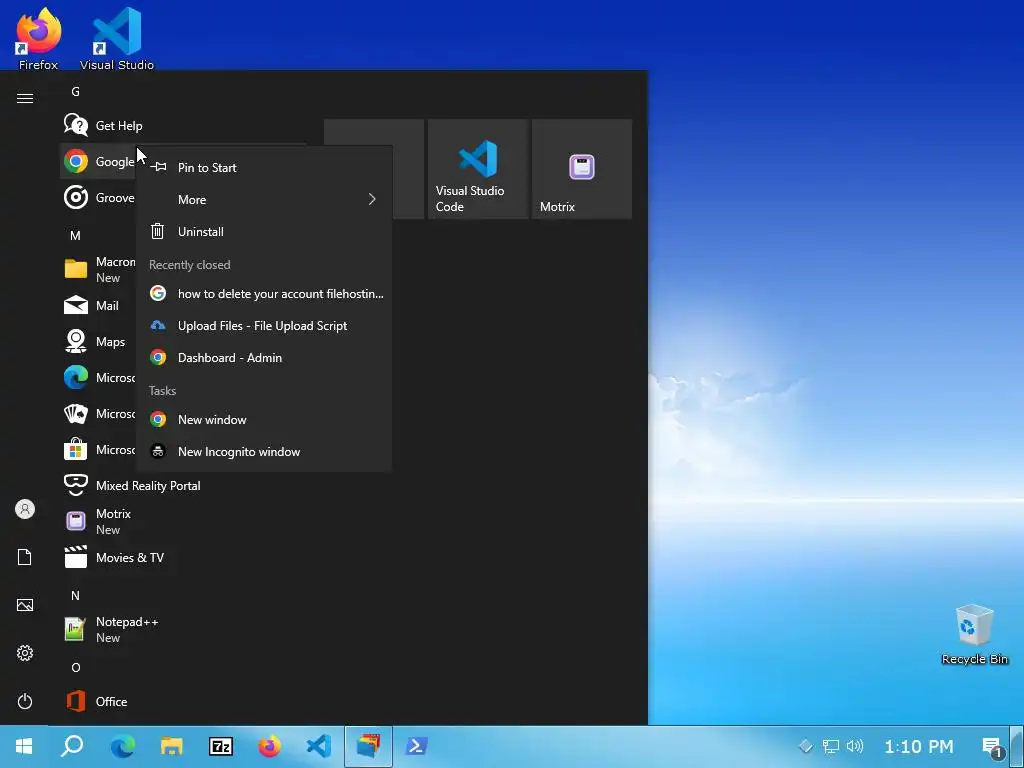Screen dimensions: 1024x768
Task: Open Movies & TV app
Action: pos(183,557)
